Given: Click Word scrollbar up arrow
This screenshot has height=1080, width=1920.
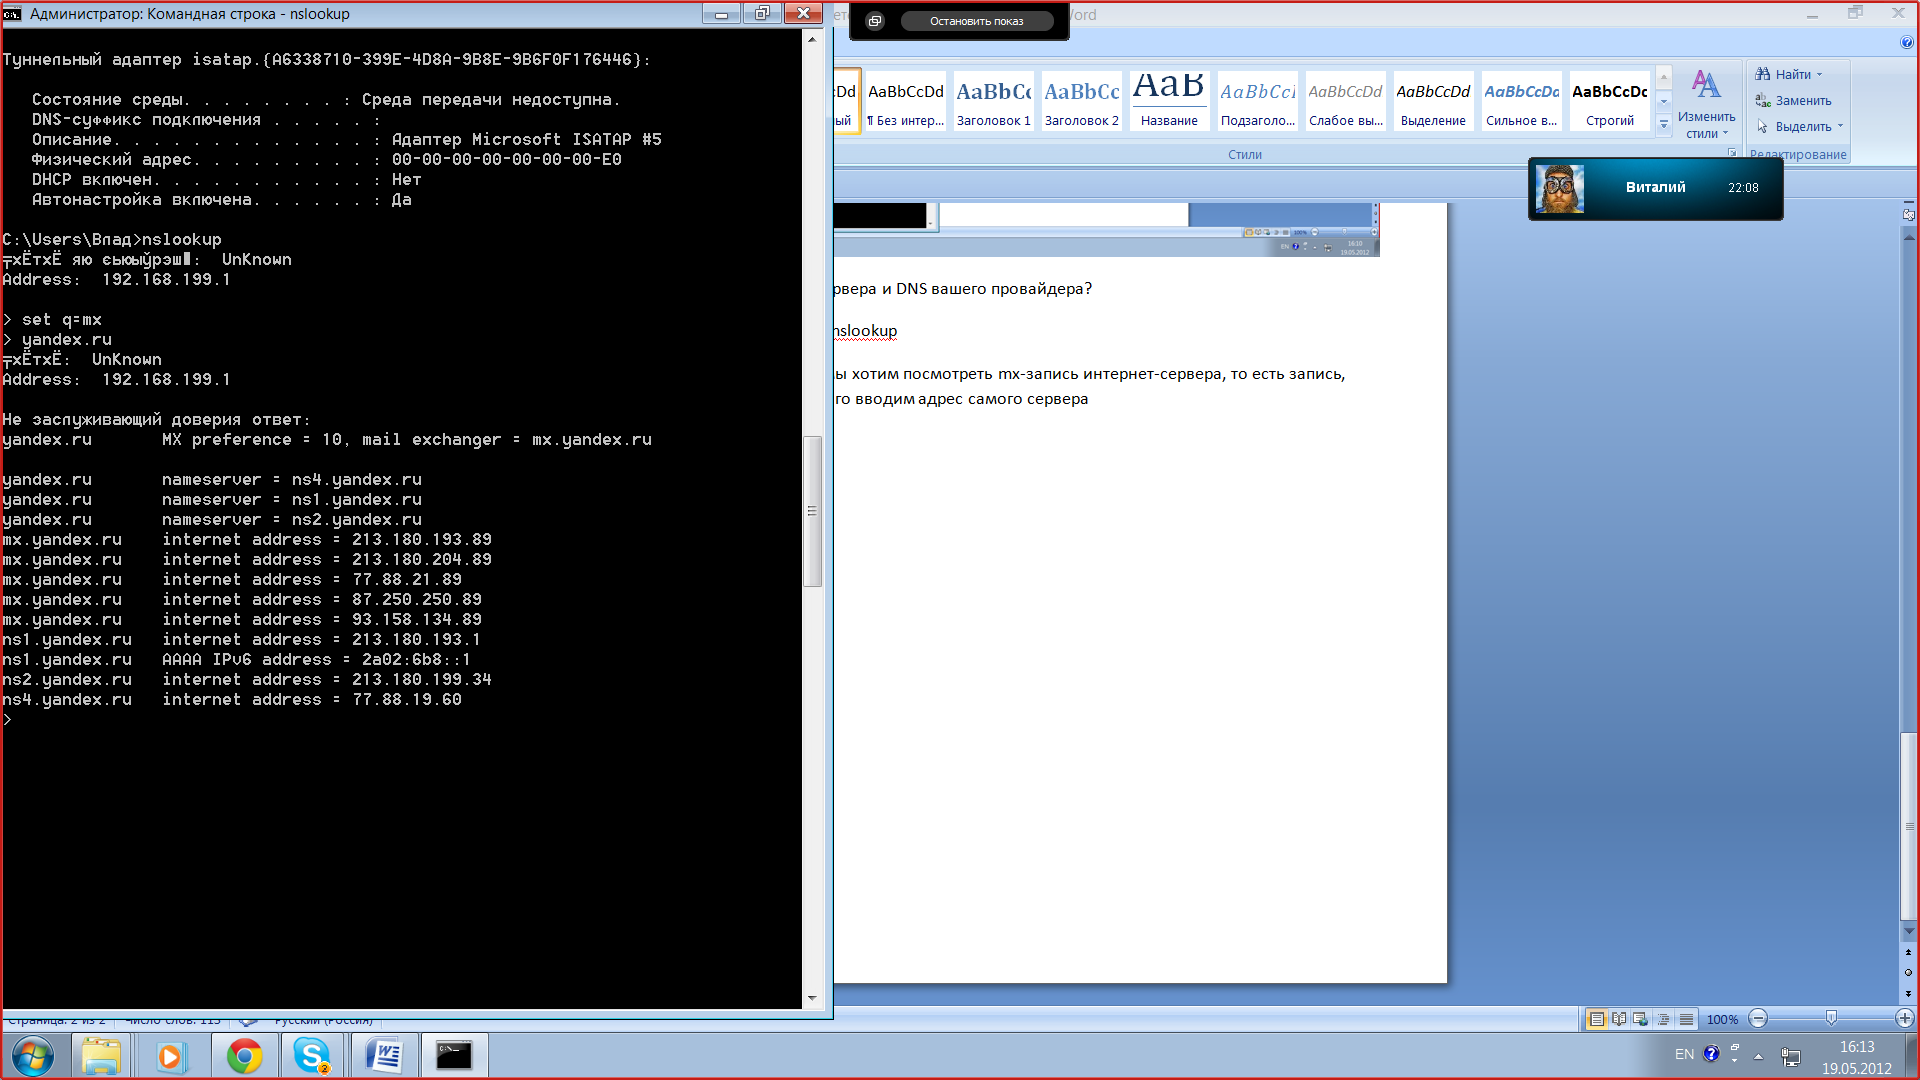Looking at the screenshot, I should [1908, 237].
